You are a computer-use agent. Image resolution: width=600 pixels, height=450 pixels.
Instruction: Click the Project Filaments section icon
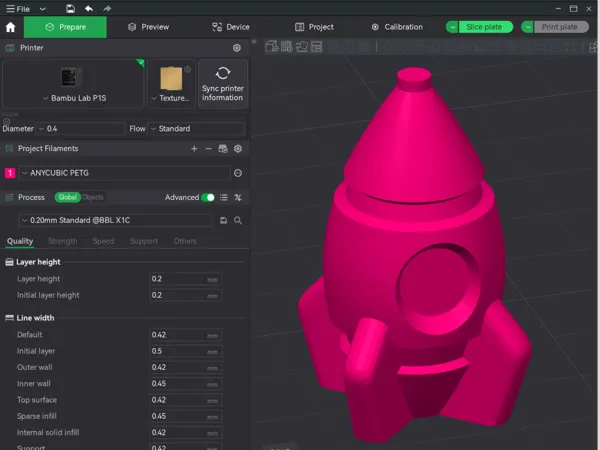point(10,149)
